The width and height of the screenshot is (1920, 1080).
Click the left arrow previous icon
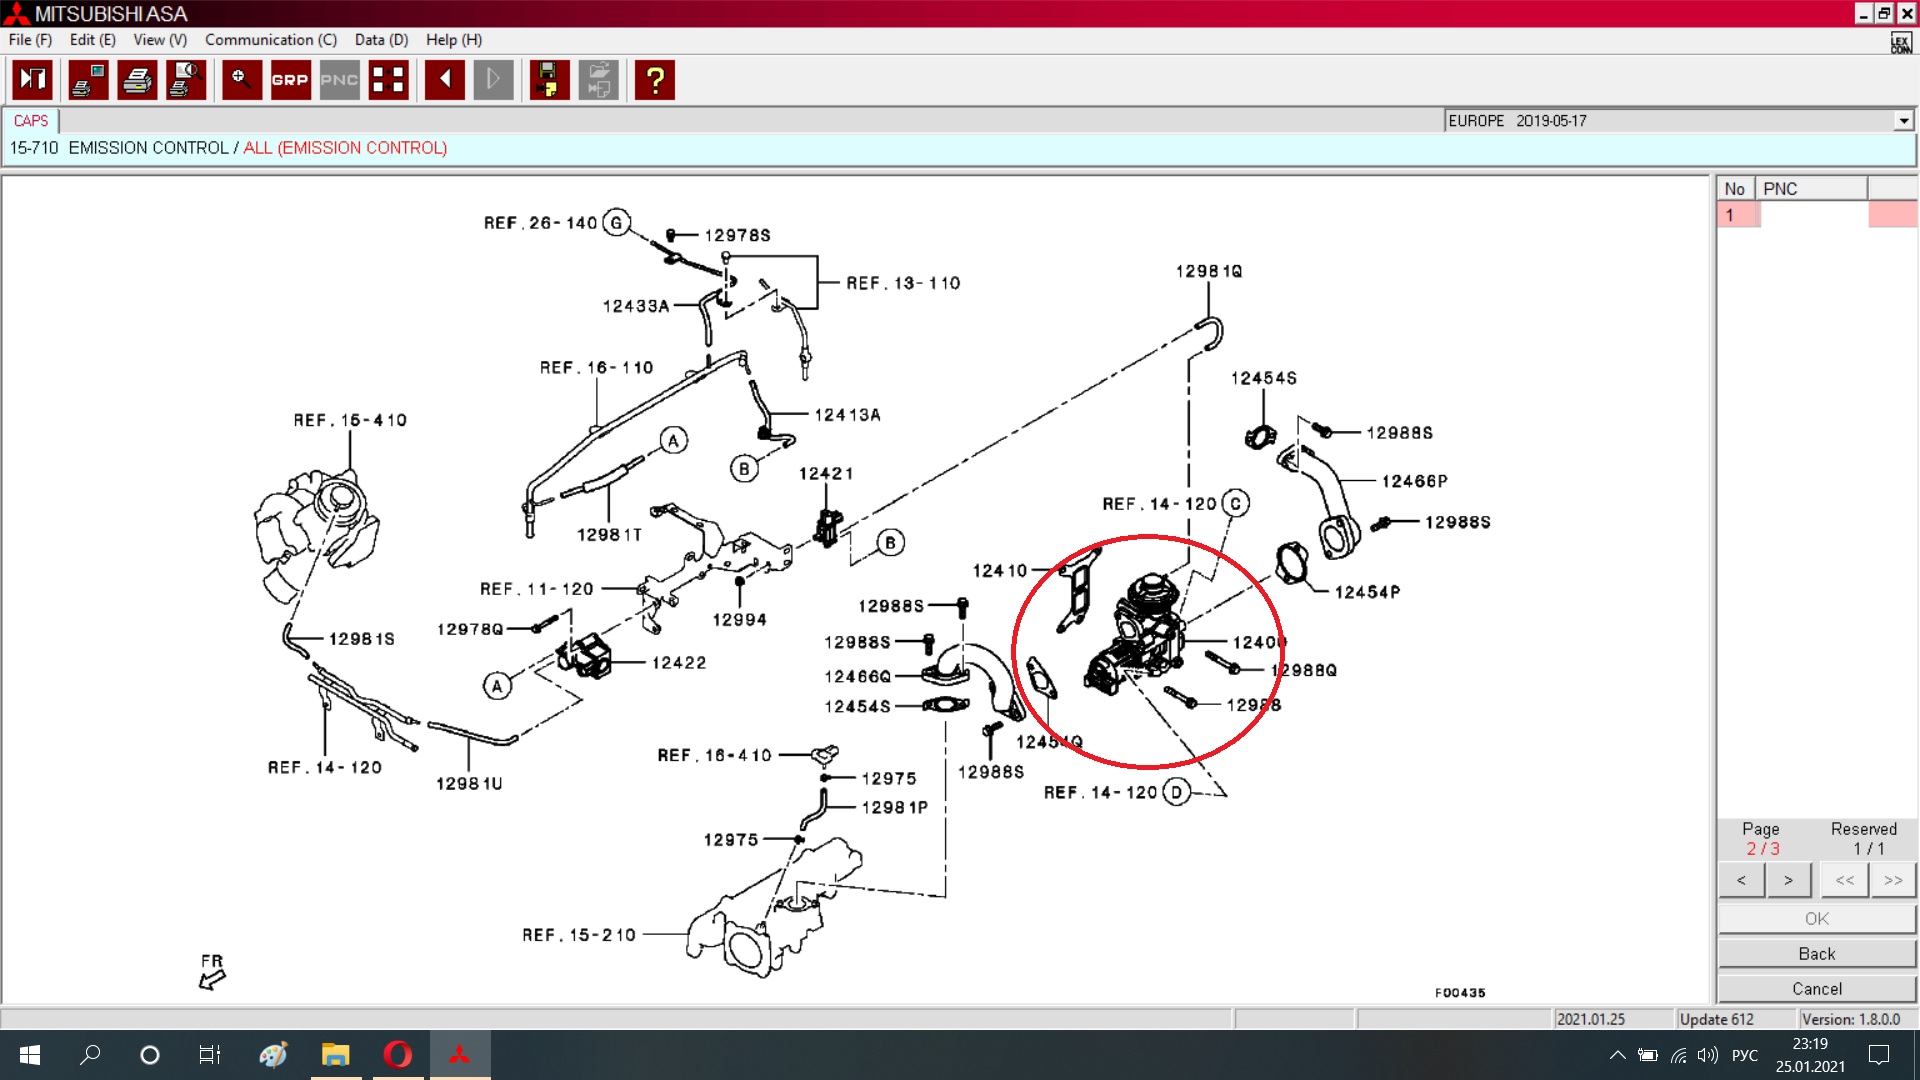444,80
